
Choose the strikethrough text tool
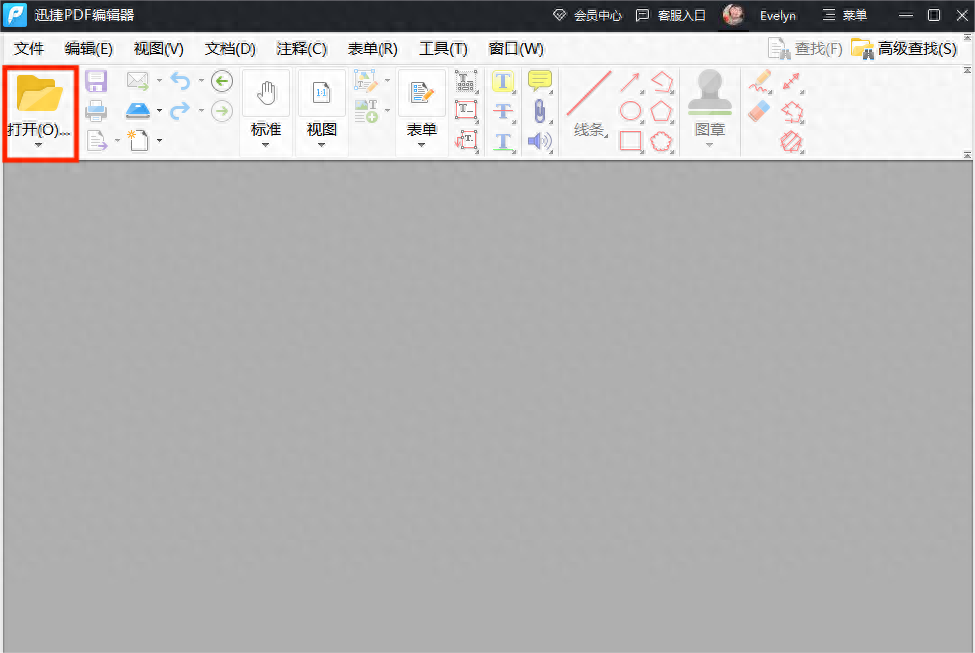click(504, 111)
